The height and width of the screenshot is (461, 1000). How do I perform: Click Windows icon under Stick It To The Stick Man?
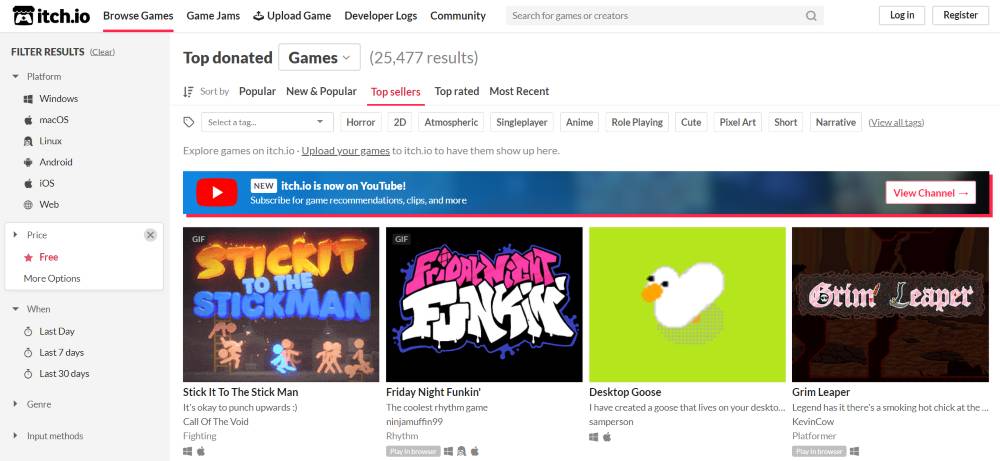click(188, 451)
